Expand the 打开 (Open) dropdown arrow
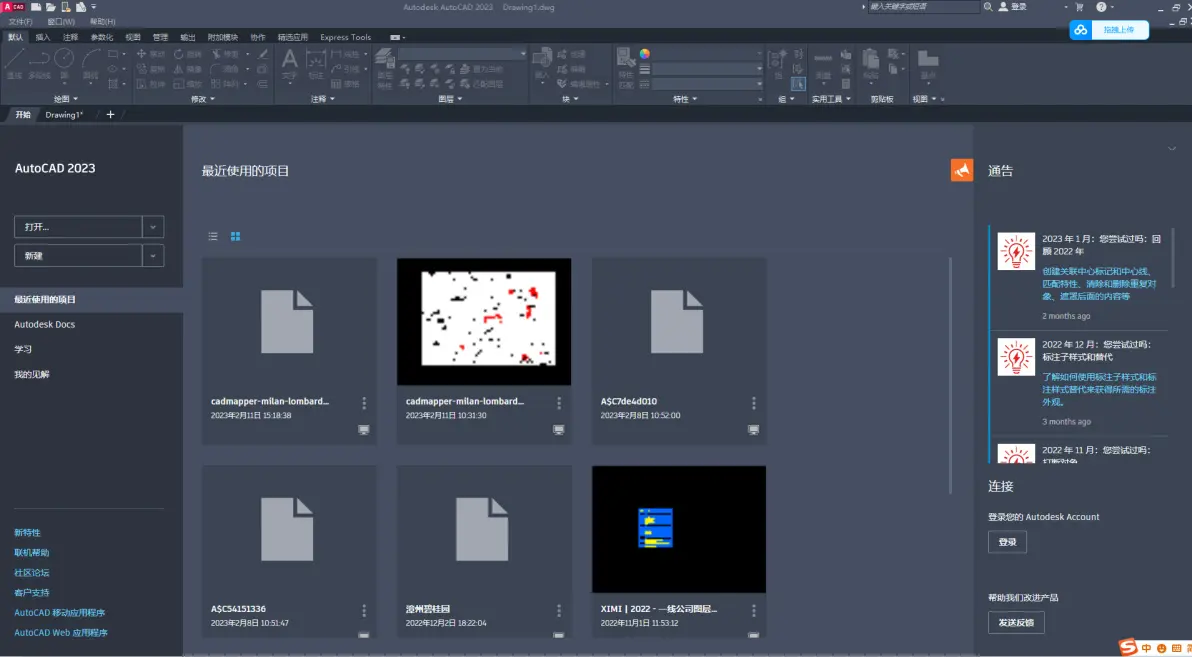 click(153, 227)
